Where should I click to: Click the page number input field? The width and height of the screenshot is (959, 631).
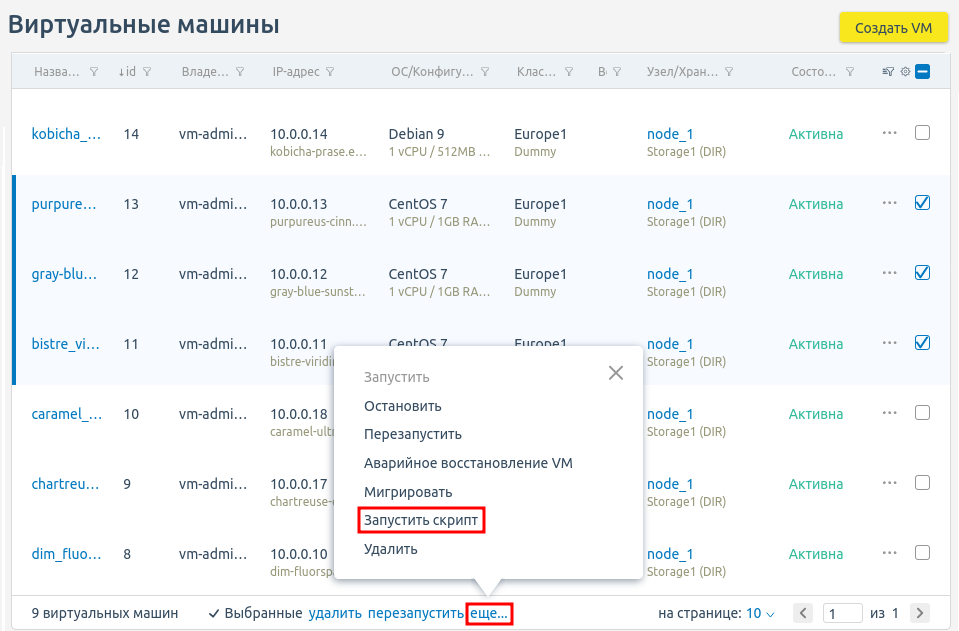click(842, 613)
